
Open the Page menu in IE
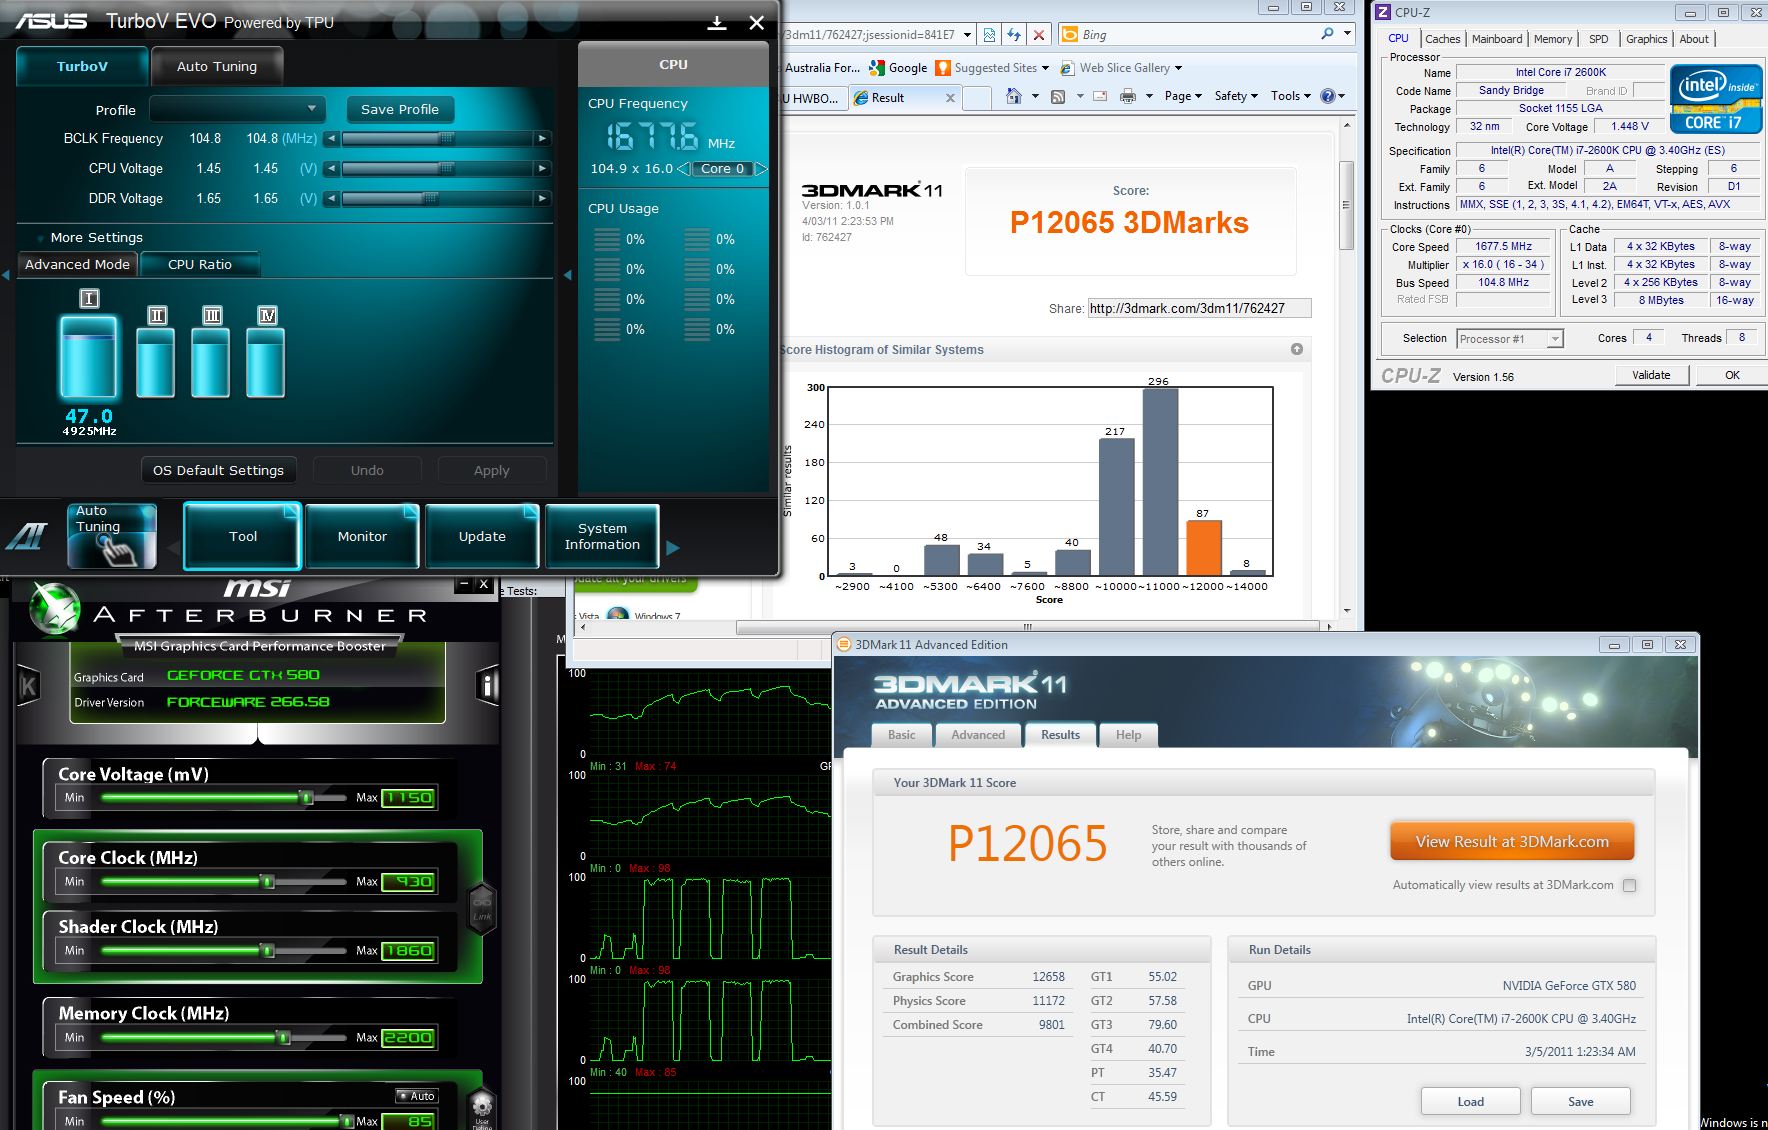1183,96
